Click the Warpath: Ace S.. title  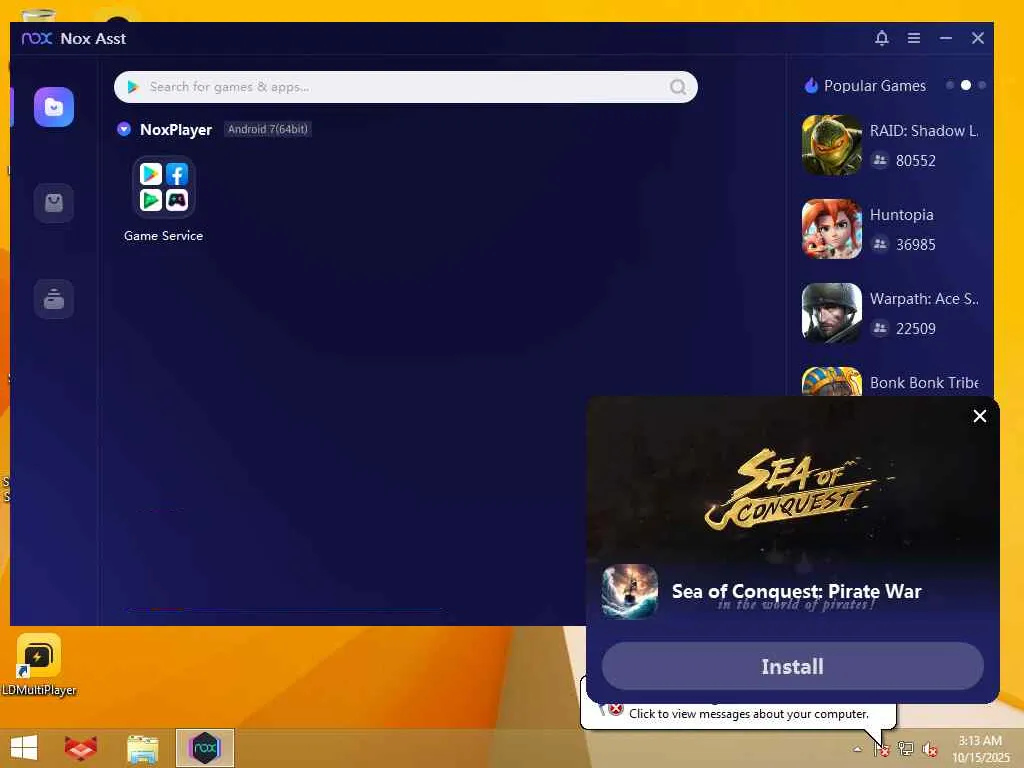923,299
